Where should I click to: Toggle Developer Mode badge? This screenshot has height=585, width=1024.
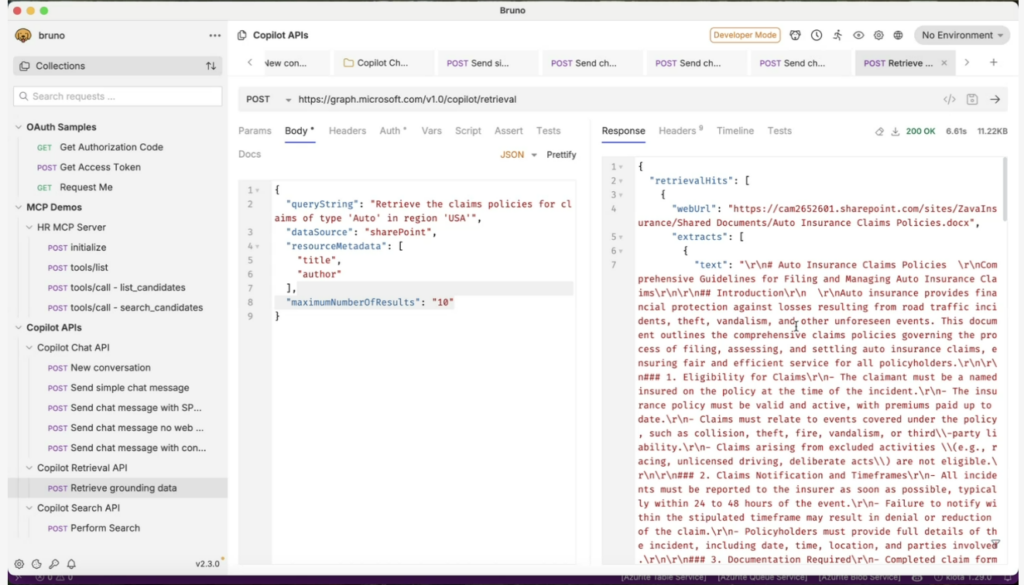click(745, 35)
